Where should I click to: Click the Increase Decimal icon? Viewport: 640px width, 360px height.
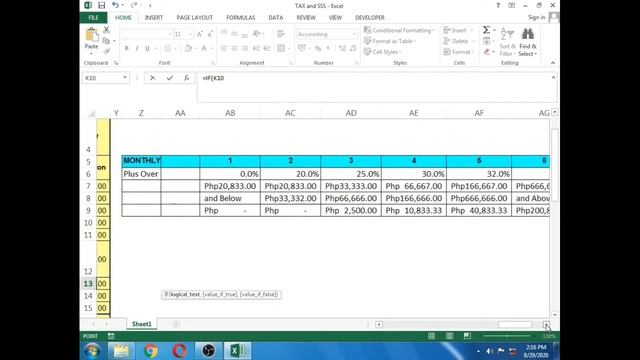pyautogui.click(x=342, y=49)
